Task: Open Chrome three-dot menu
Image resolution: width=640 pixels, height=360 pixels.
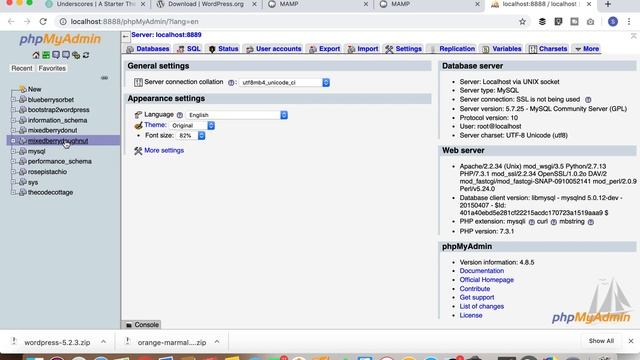Action: pos(629,22)
